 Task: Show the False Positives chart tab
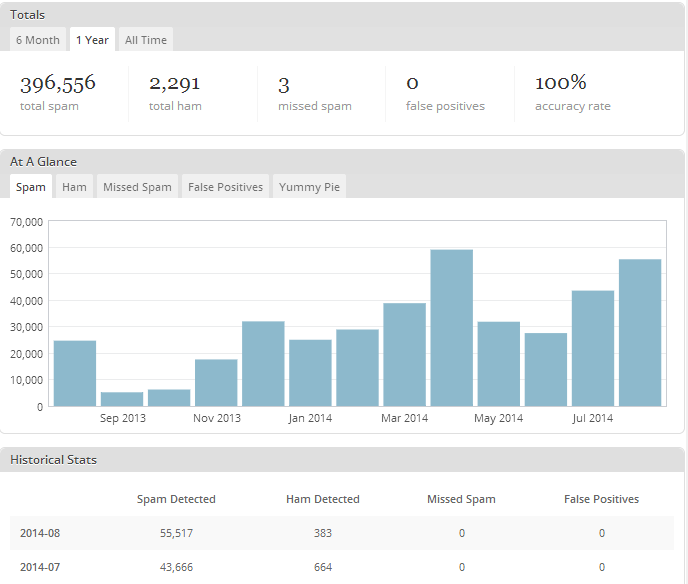tap(226, 187)
